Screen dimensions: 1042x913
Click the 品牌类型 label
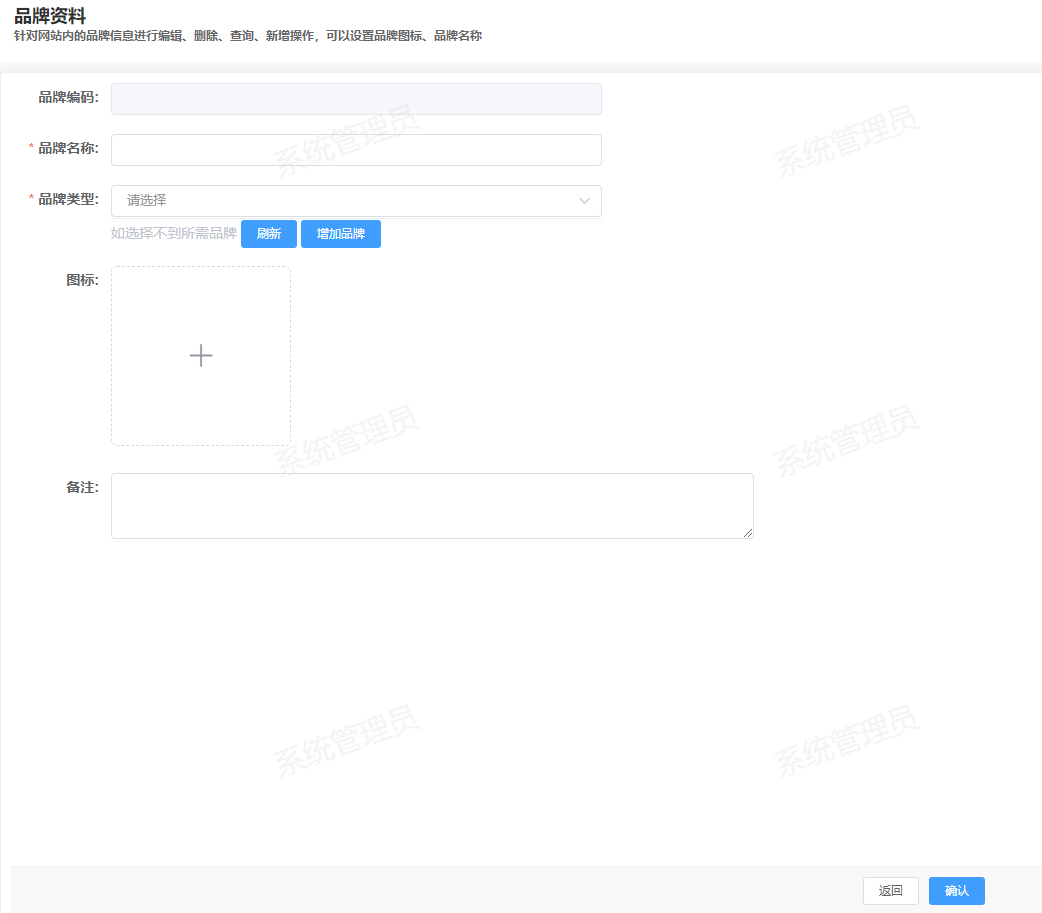tap(68, 199)
